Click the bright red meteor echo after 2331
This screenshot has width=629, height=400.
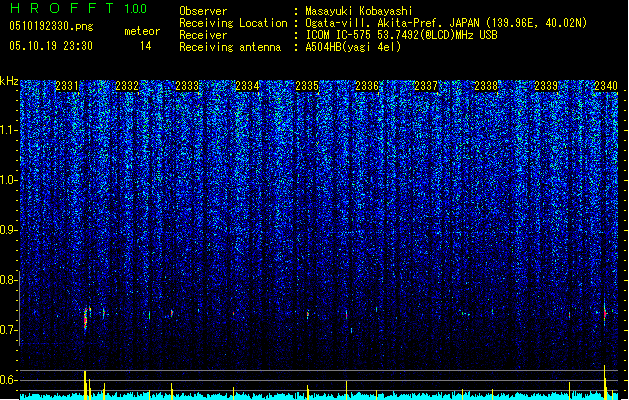85,319
